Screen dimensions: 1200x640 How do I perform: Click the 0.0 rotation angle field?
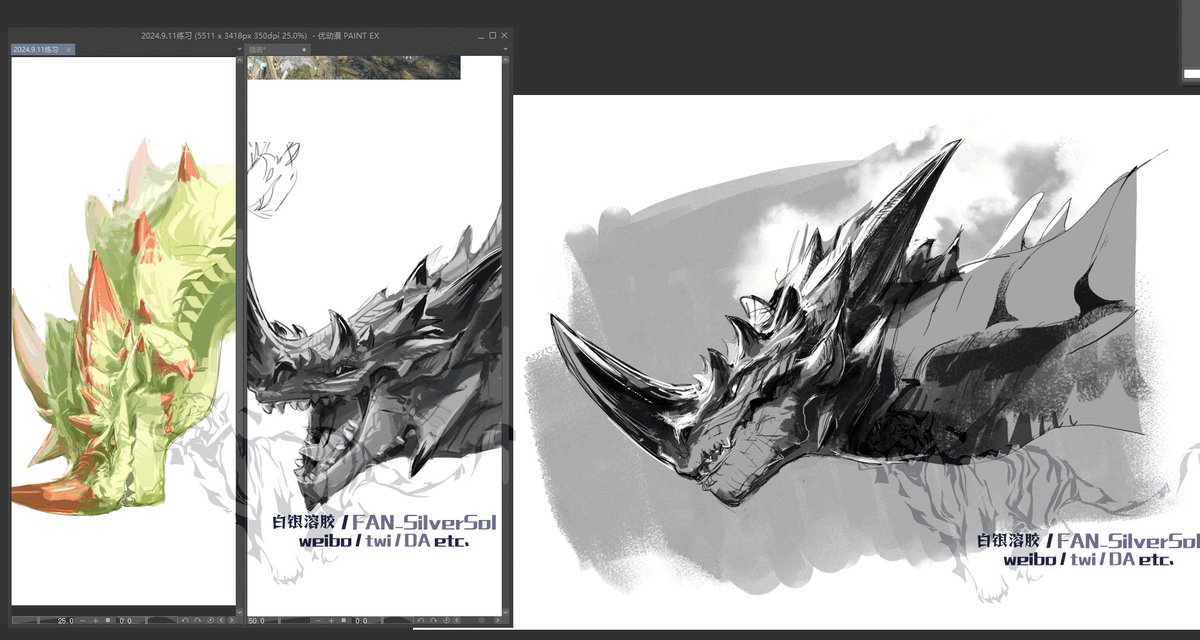click(126, 622)
